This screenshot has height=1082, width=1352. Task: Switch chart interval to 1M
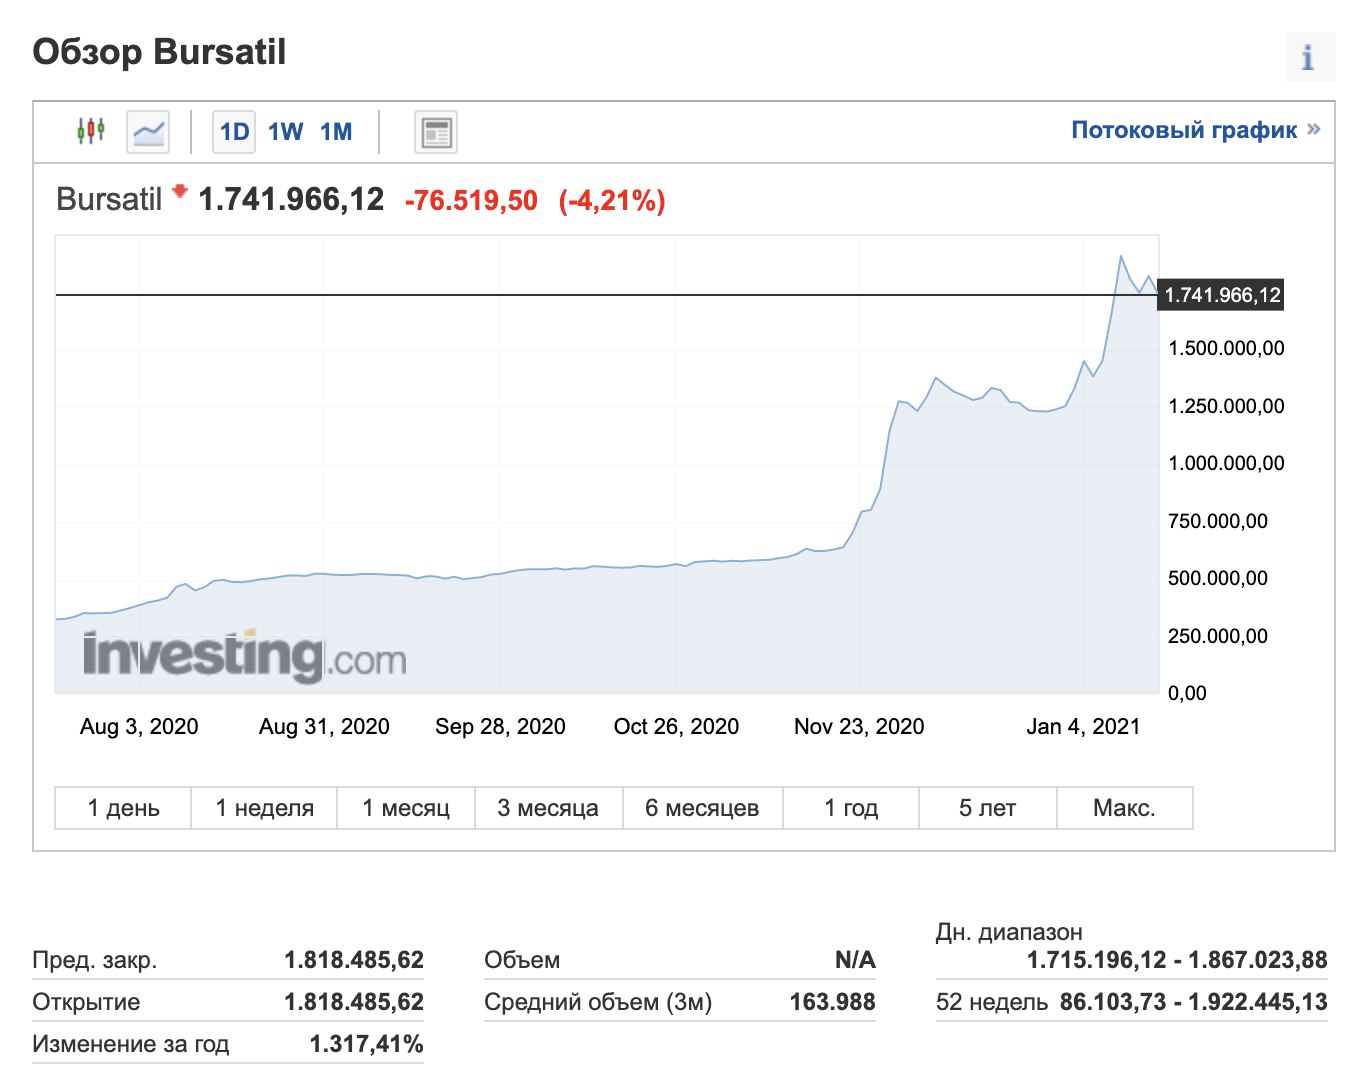[x=336, y=132]
